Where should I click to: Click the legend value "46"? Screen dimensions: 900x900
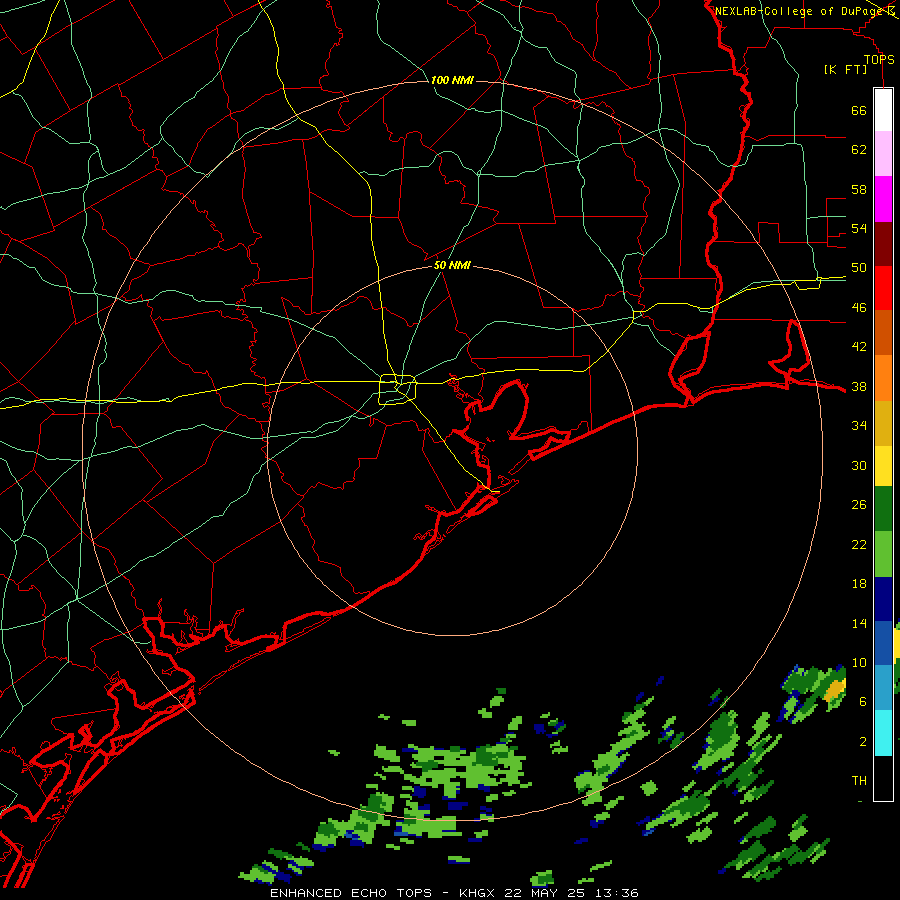(x=859, y=308)
